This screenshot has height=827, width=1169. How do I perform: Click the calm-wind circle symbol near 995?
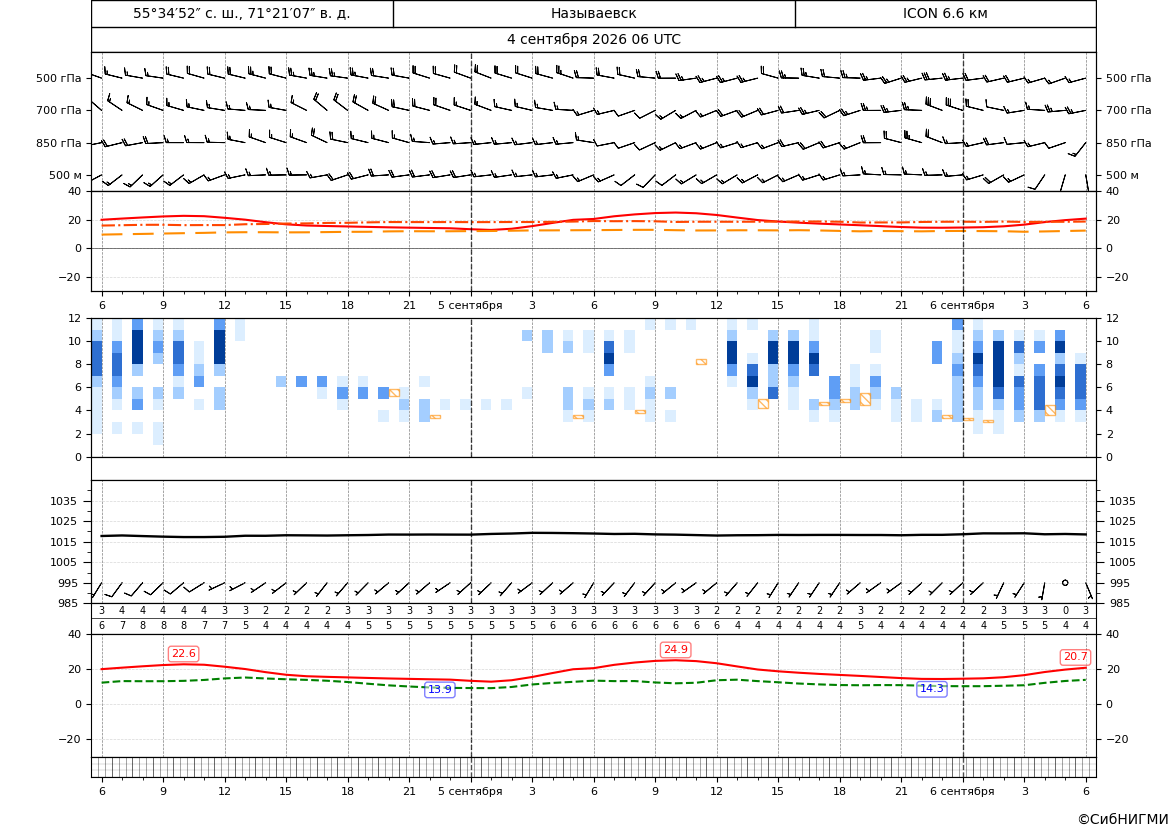(x=1065, y=582)
